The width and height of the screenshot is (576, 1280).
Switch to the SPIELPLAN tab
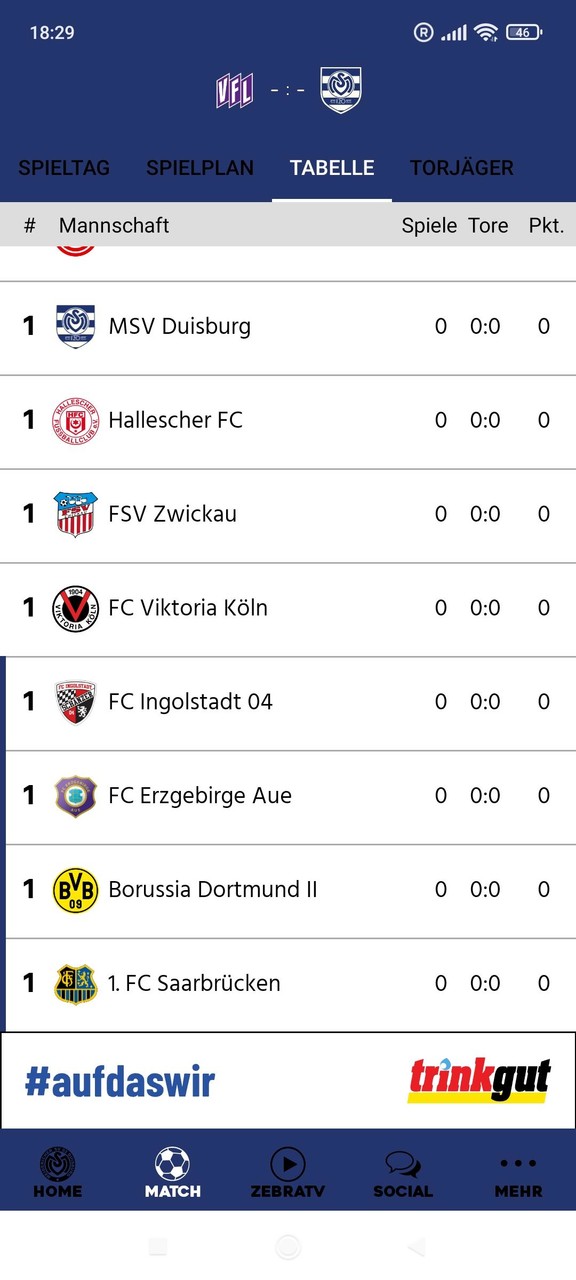click(199, 168)
